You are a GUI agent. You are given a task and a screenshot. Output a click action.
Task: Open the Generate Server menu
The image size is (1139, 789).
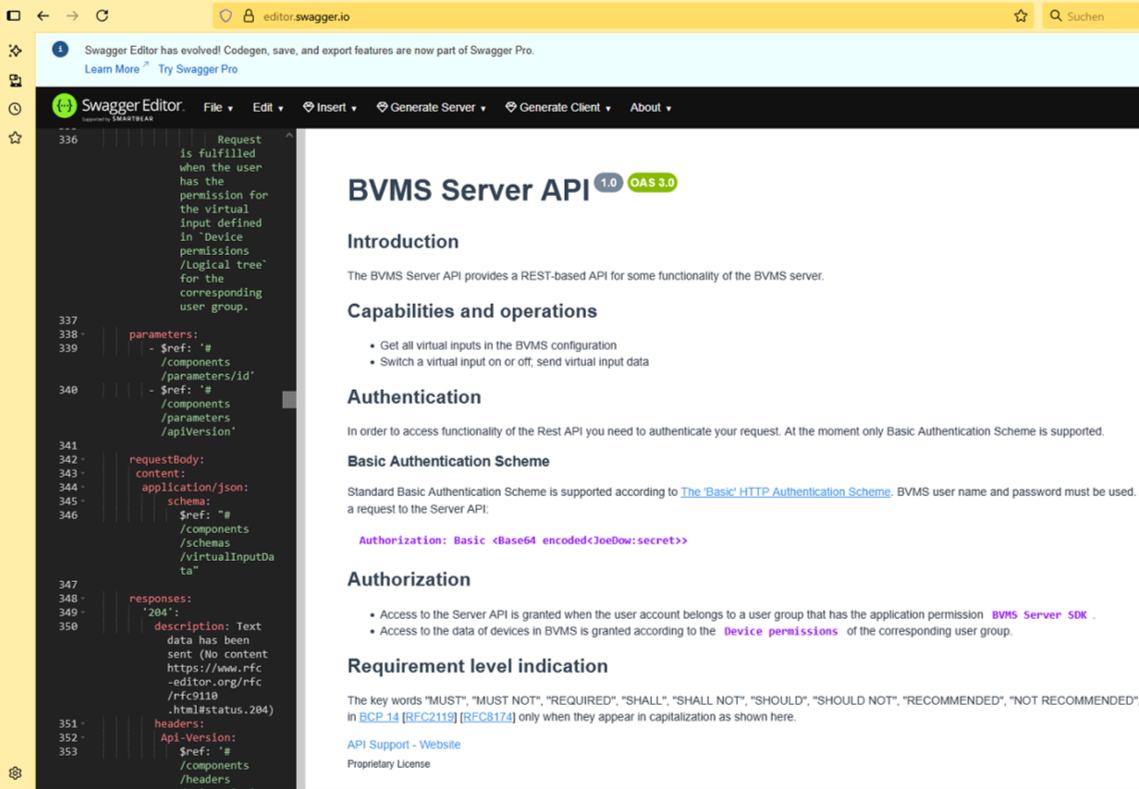click(431, 108)
